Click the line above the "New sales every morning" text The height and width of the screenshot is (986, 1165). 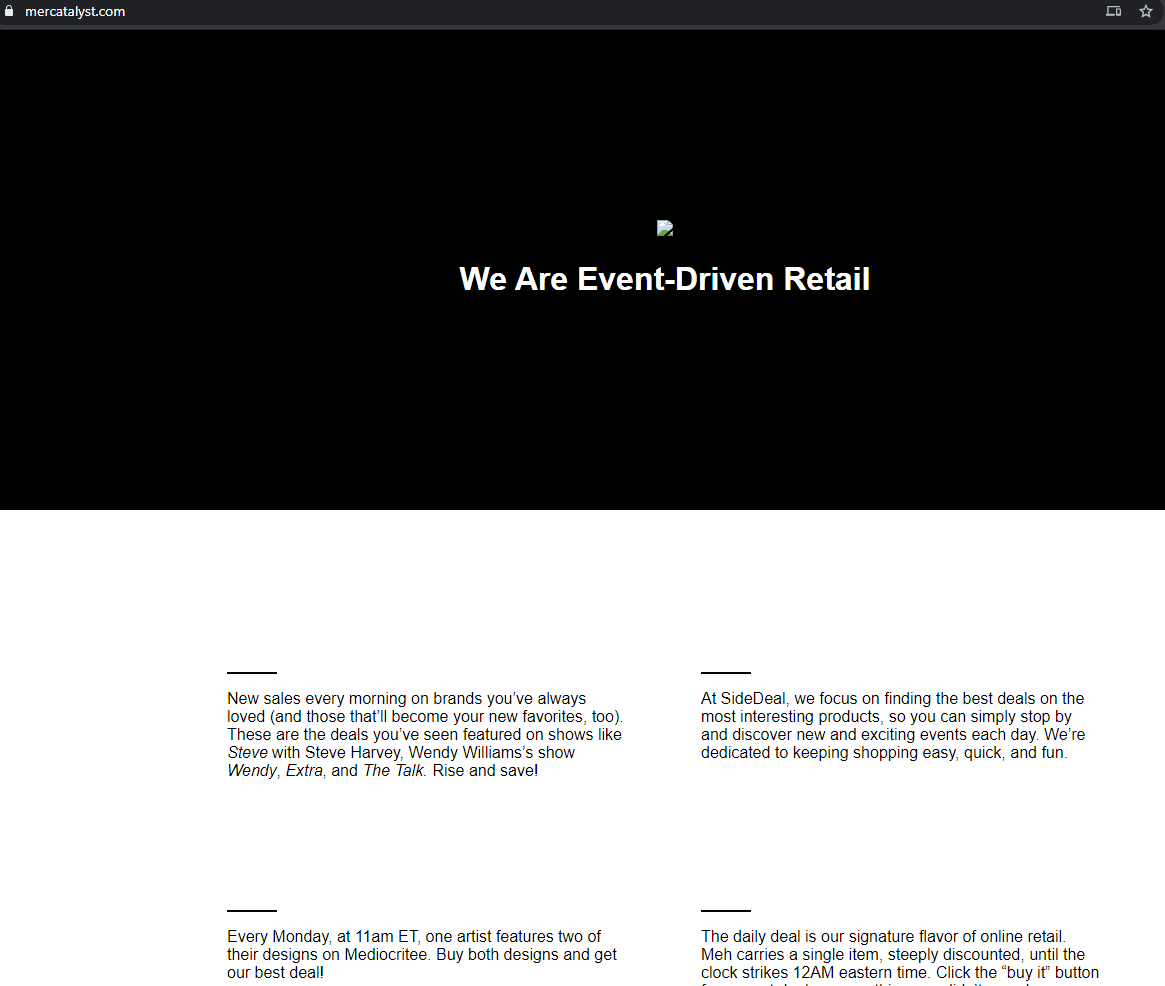(252, 673)
